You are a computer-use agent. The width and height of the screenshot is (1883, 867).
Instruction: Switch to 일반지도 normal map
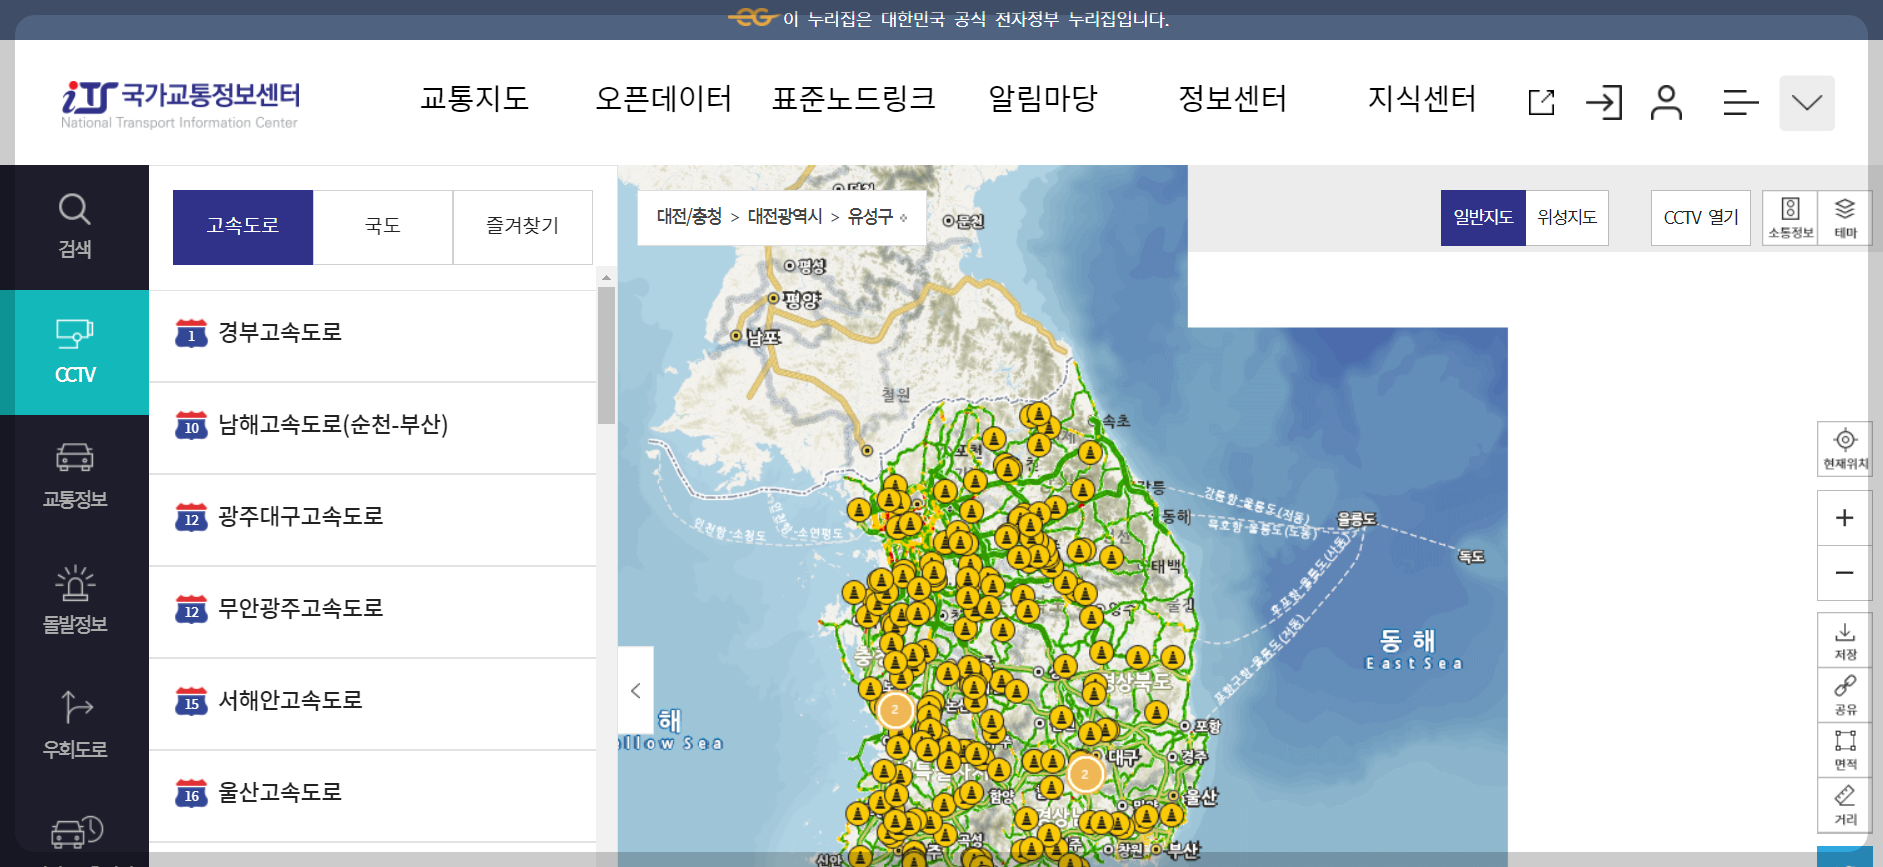click(x=1483, y=217)
